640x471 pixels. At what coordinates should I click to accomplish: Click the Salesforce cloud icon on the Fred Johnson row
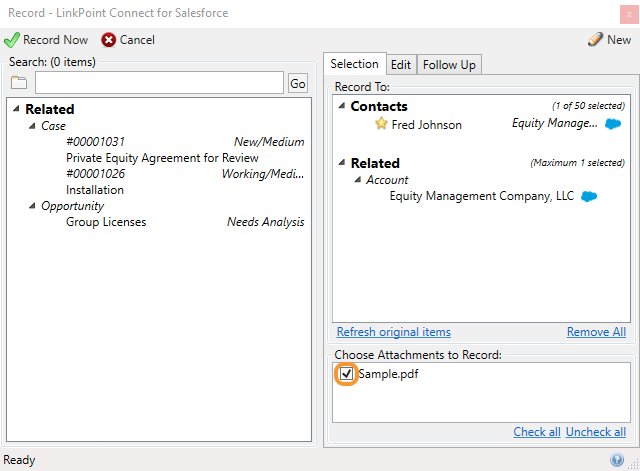(613, 124)
